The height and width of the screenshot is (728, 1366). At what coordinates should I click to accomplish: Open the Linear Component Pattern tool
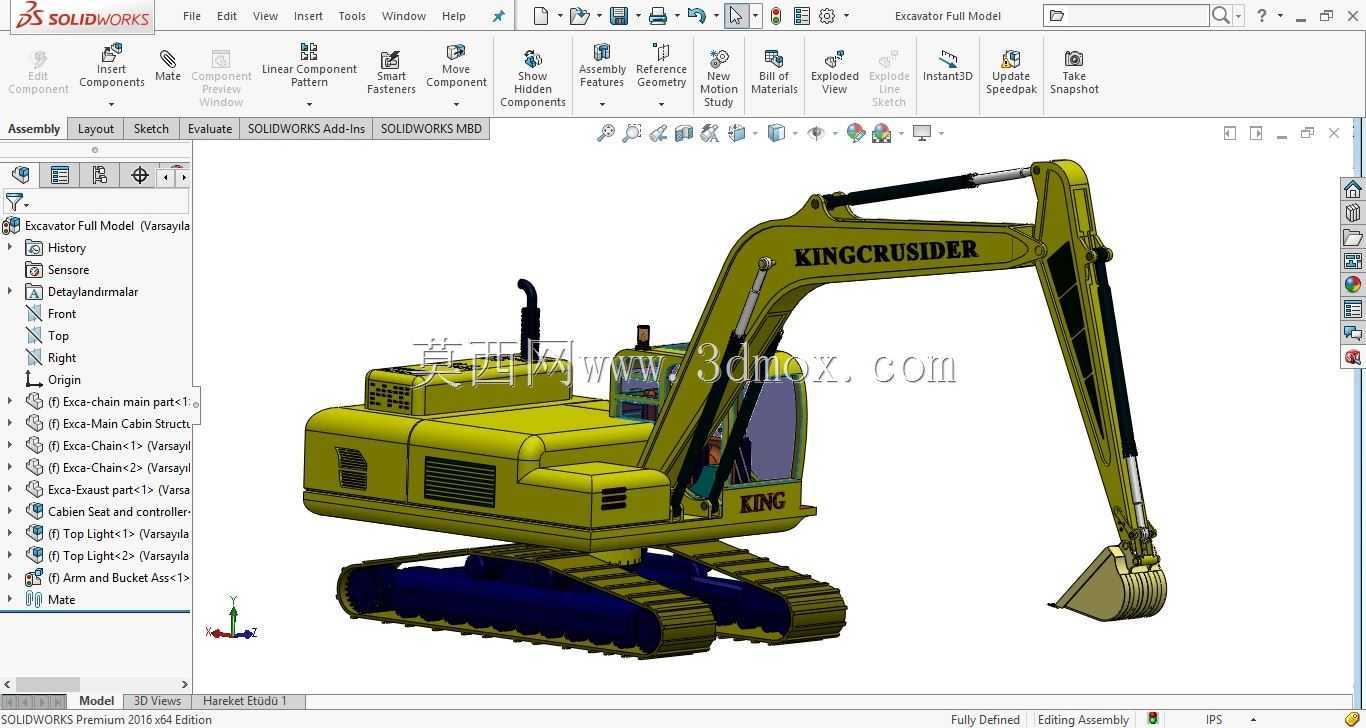[x=309, y=66]
